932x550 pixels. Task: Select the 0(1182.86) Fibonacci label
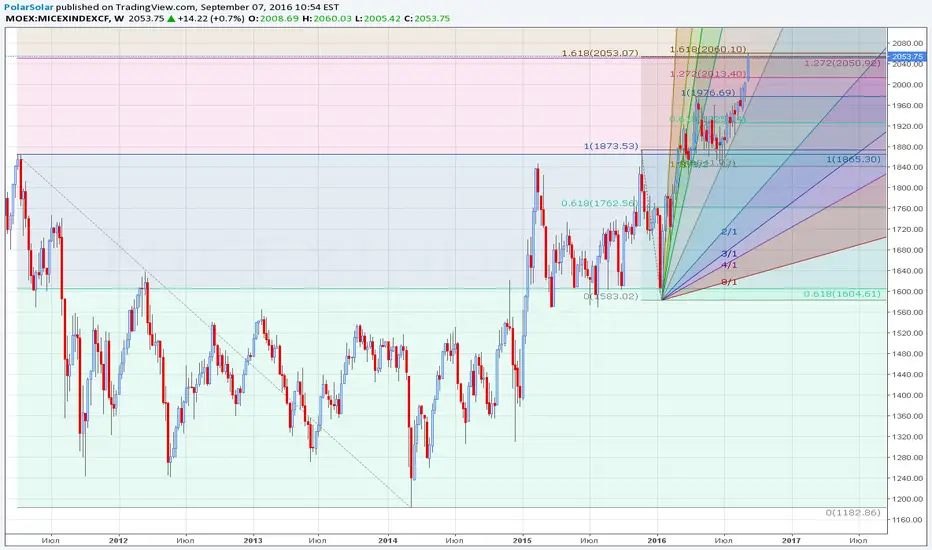853,512
